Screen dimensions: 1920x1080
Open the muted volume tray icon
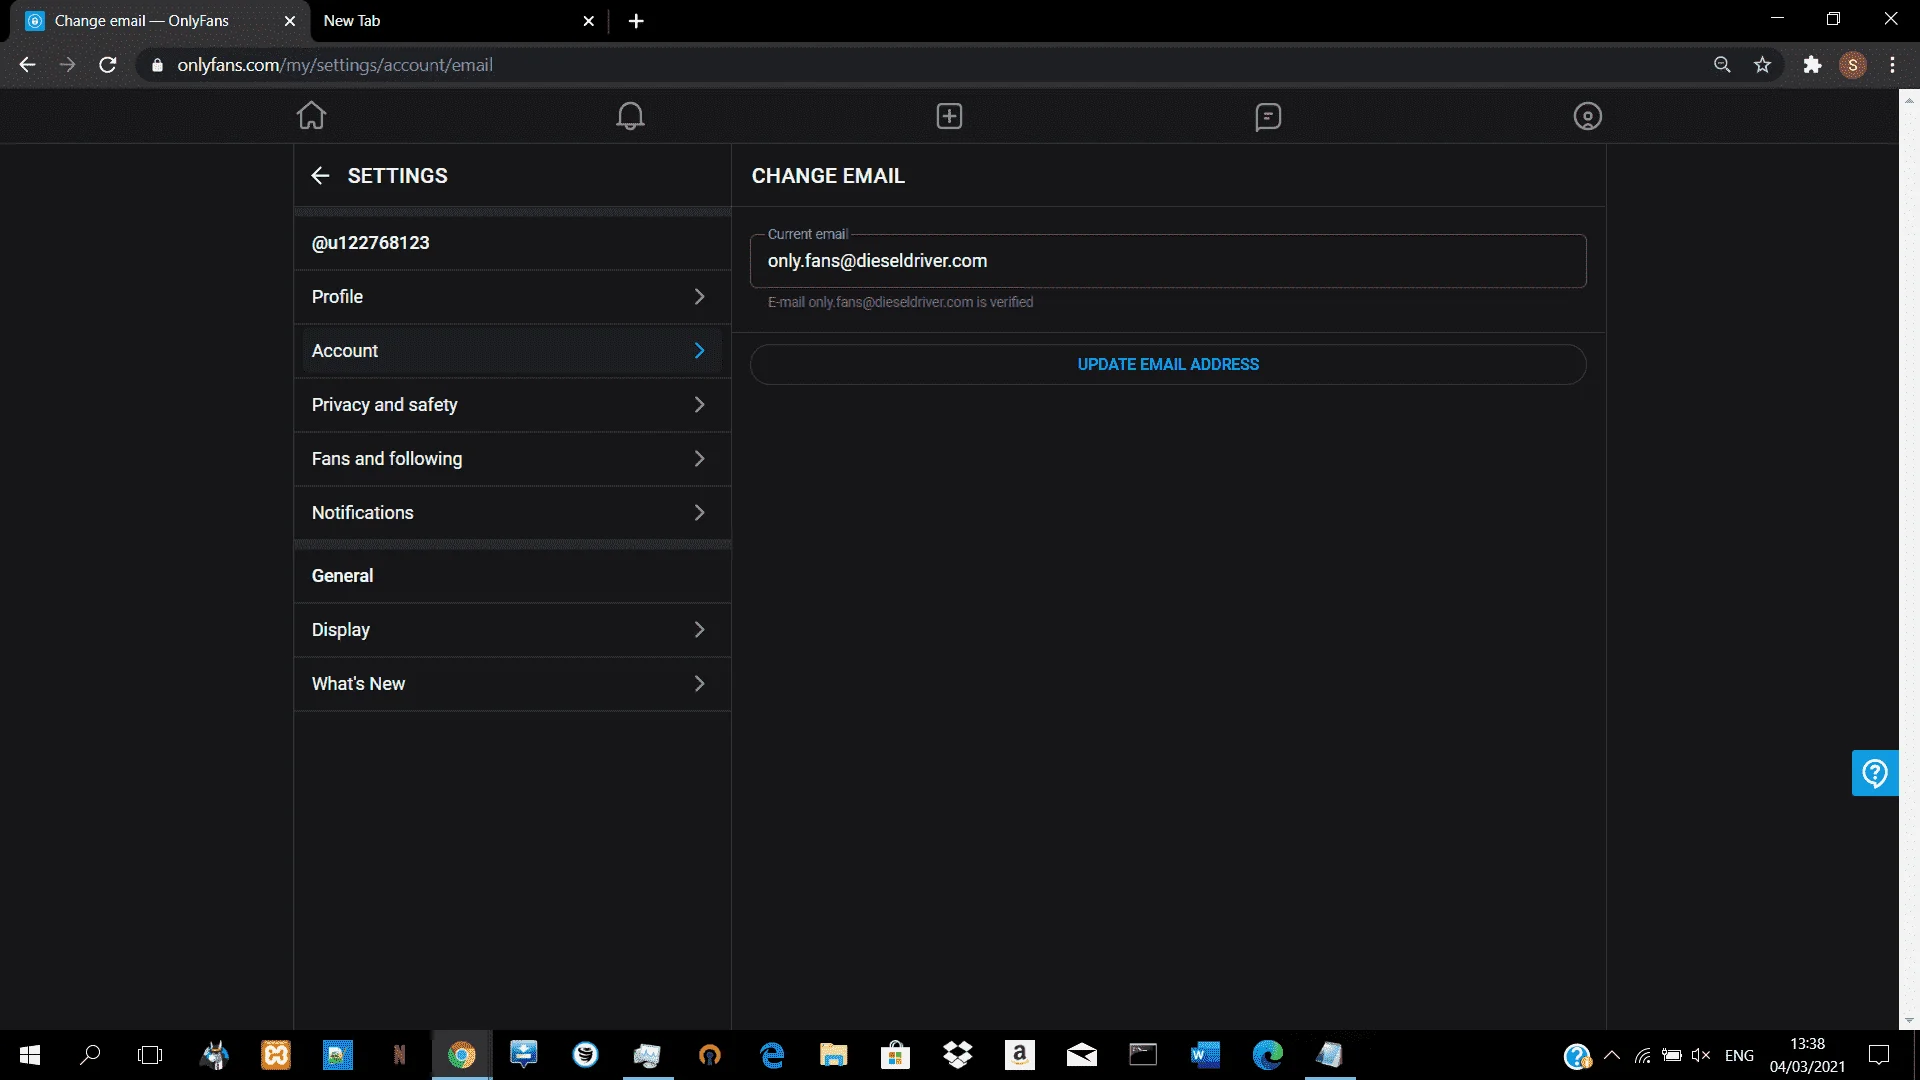(x=1700, y=1055)
